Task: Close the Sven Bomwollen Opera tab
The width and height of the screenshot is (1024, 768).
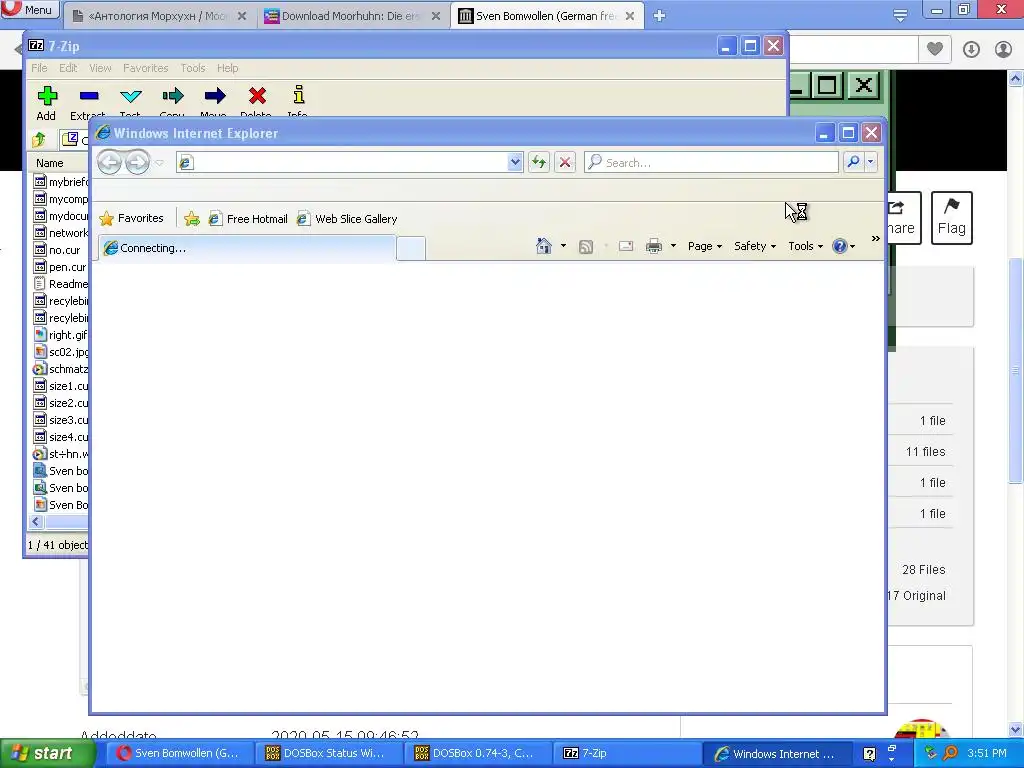Action: click(x=630, y=16)
